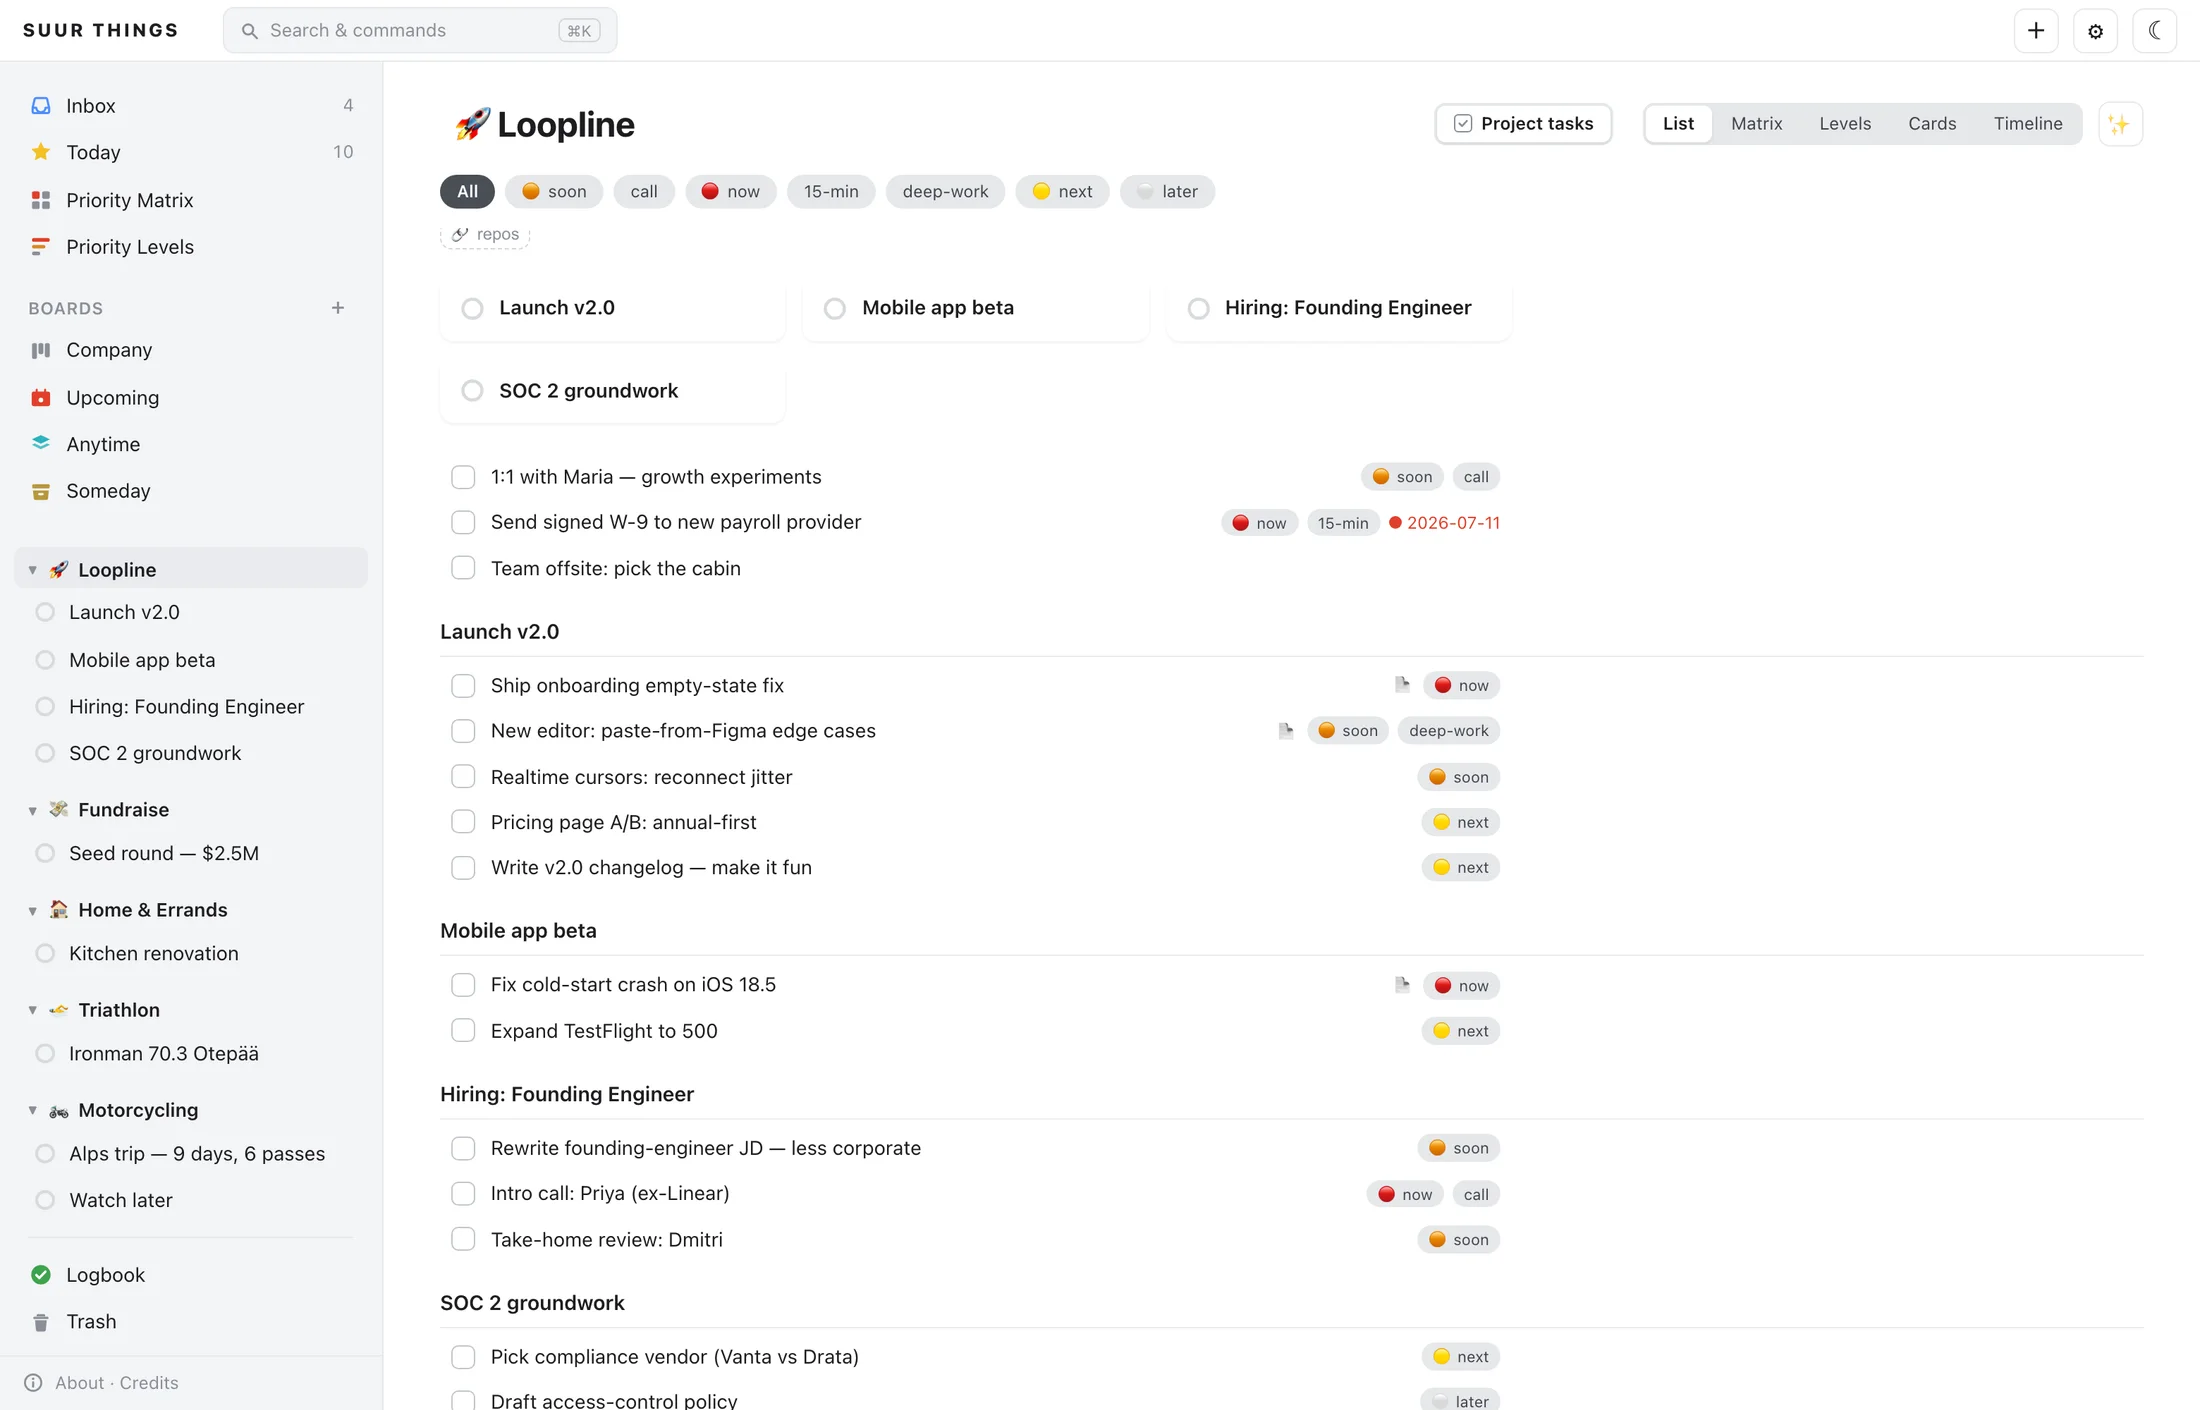
Task: Filter by the red now tag
Action: pos(730,191)
